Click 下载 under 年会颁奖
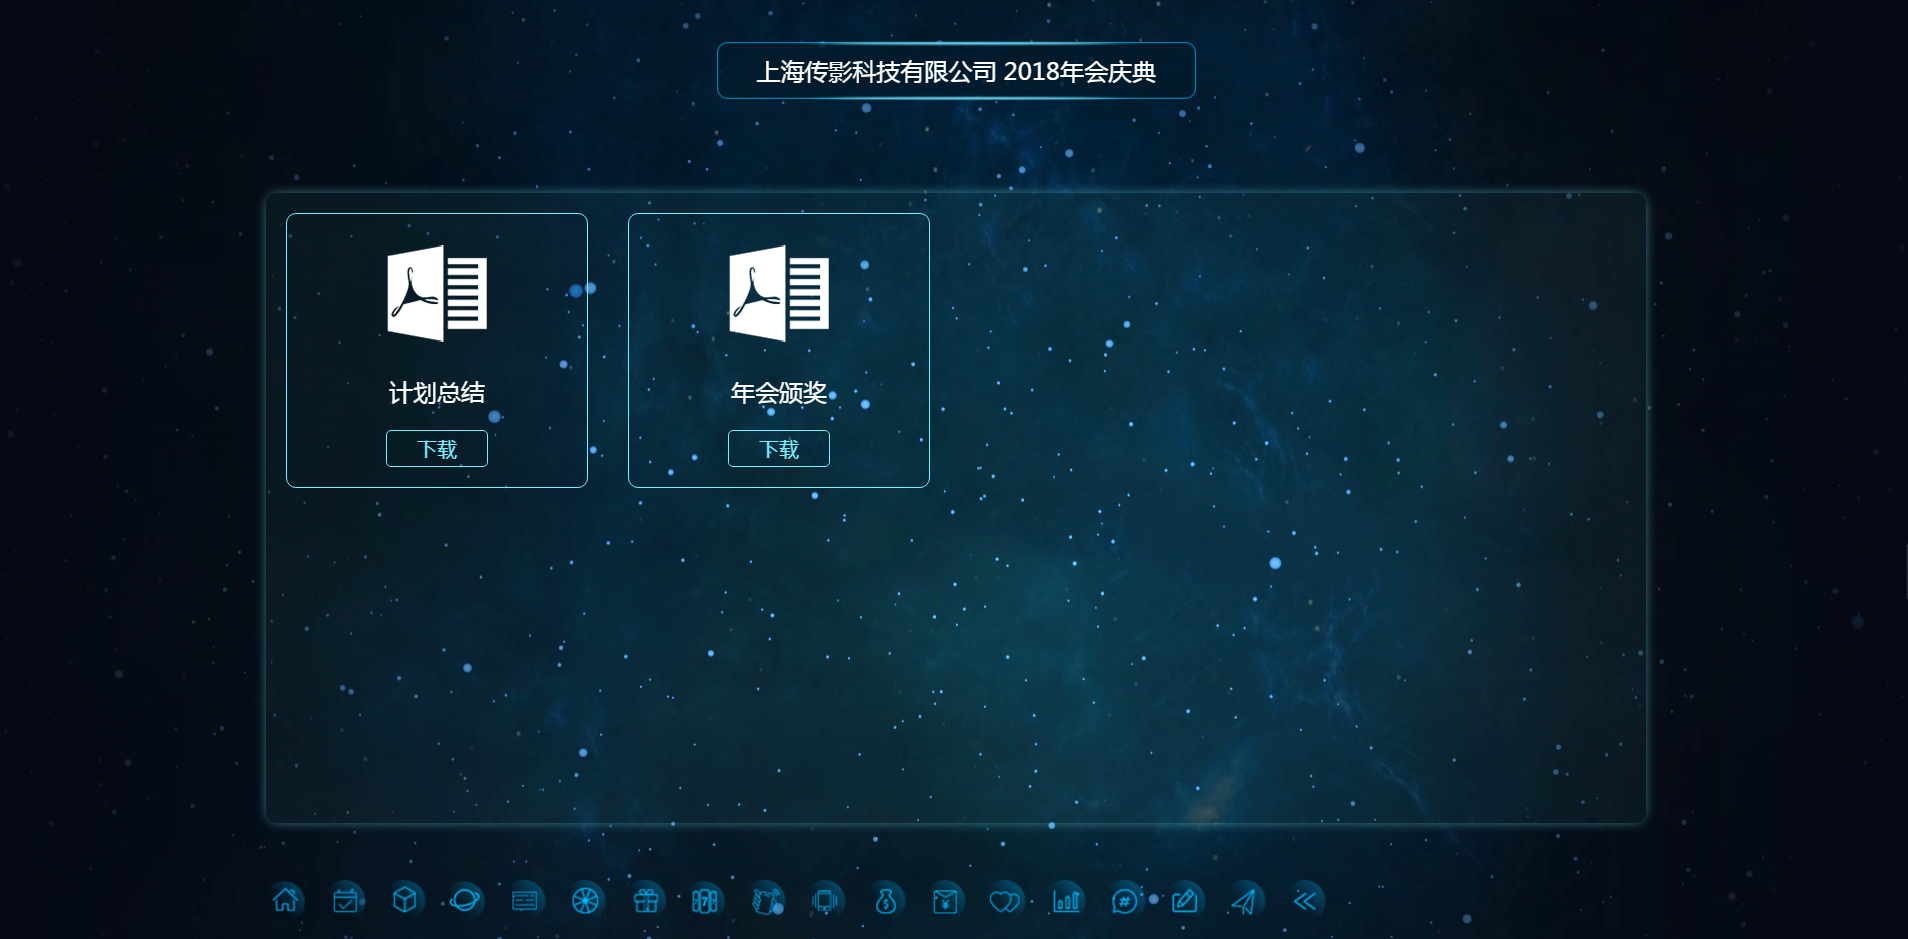The width and height of the screenshot is (1908, 939). 779,449
